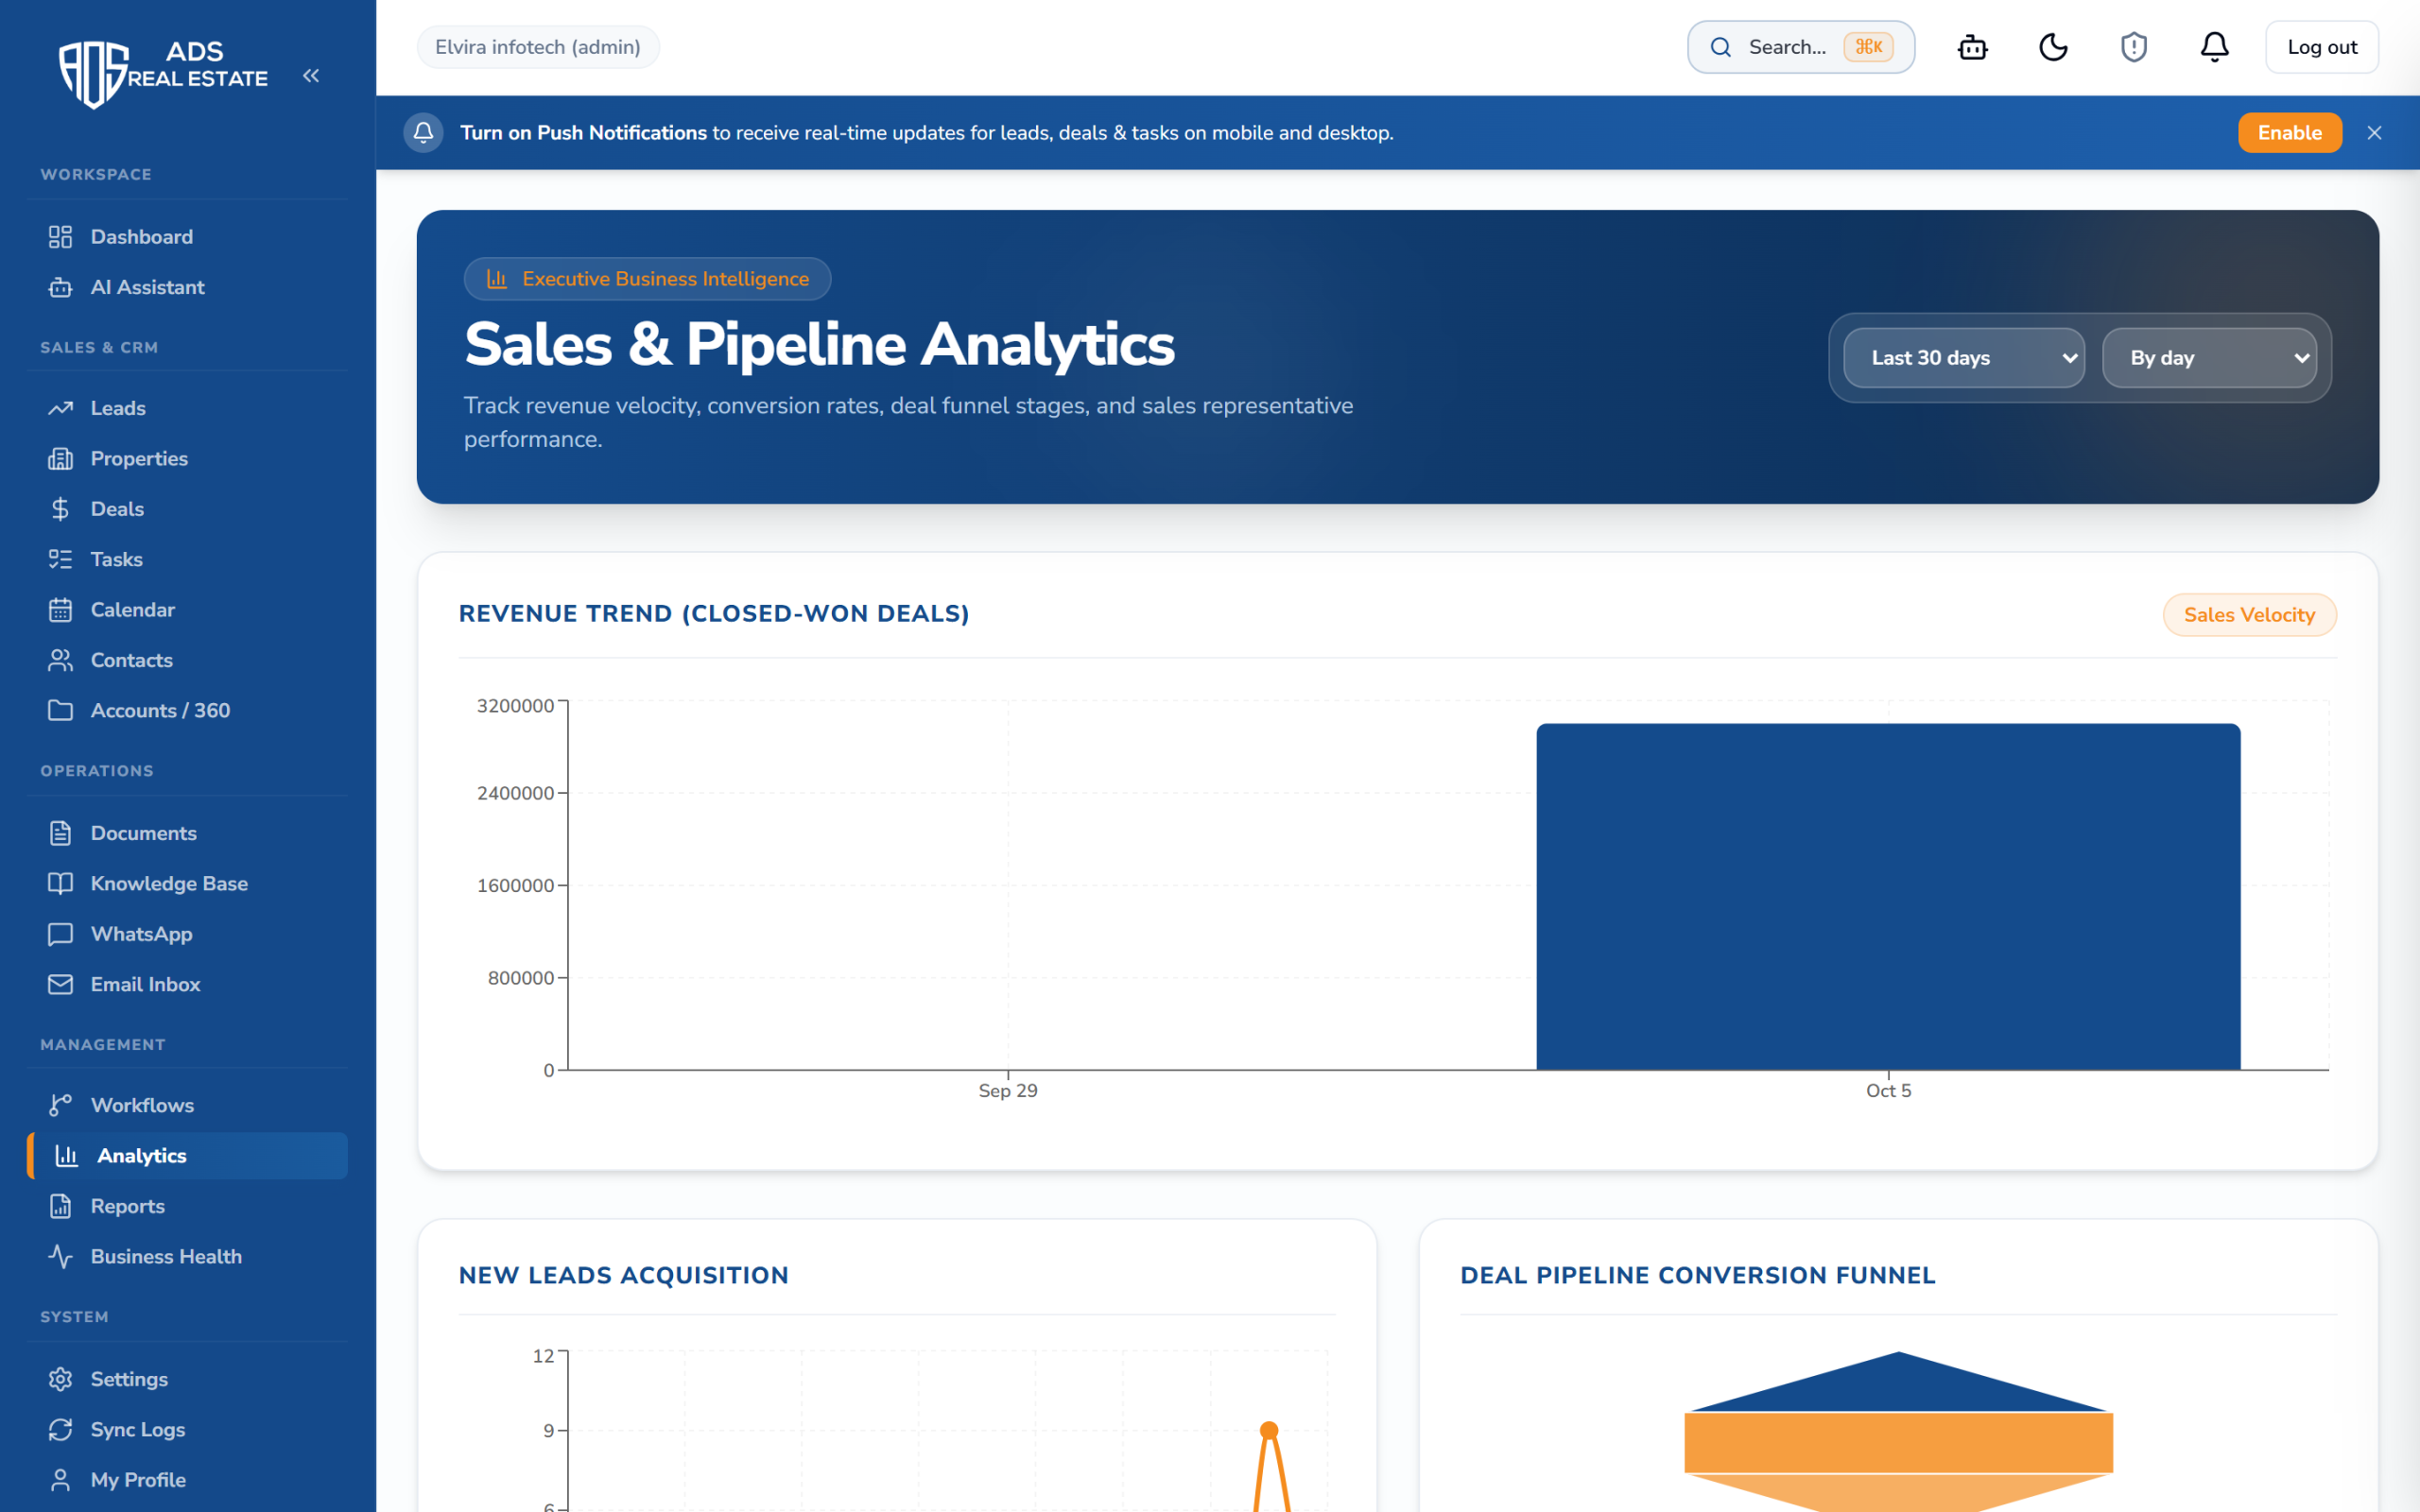Go to Leads in sidebar
Image resolution: width=2420 pixels, height=1512 pixels.
tap(188, 408)
